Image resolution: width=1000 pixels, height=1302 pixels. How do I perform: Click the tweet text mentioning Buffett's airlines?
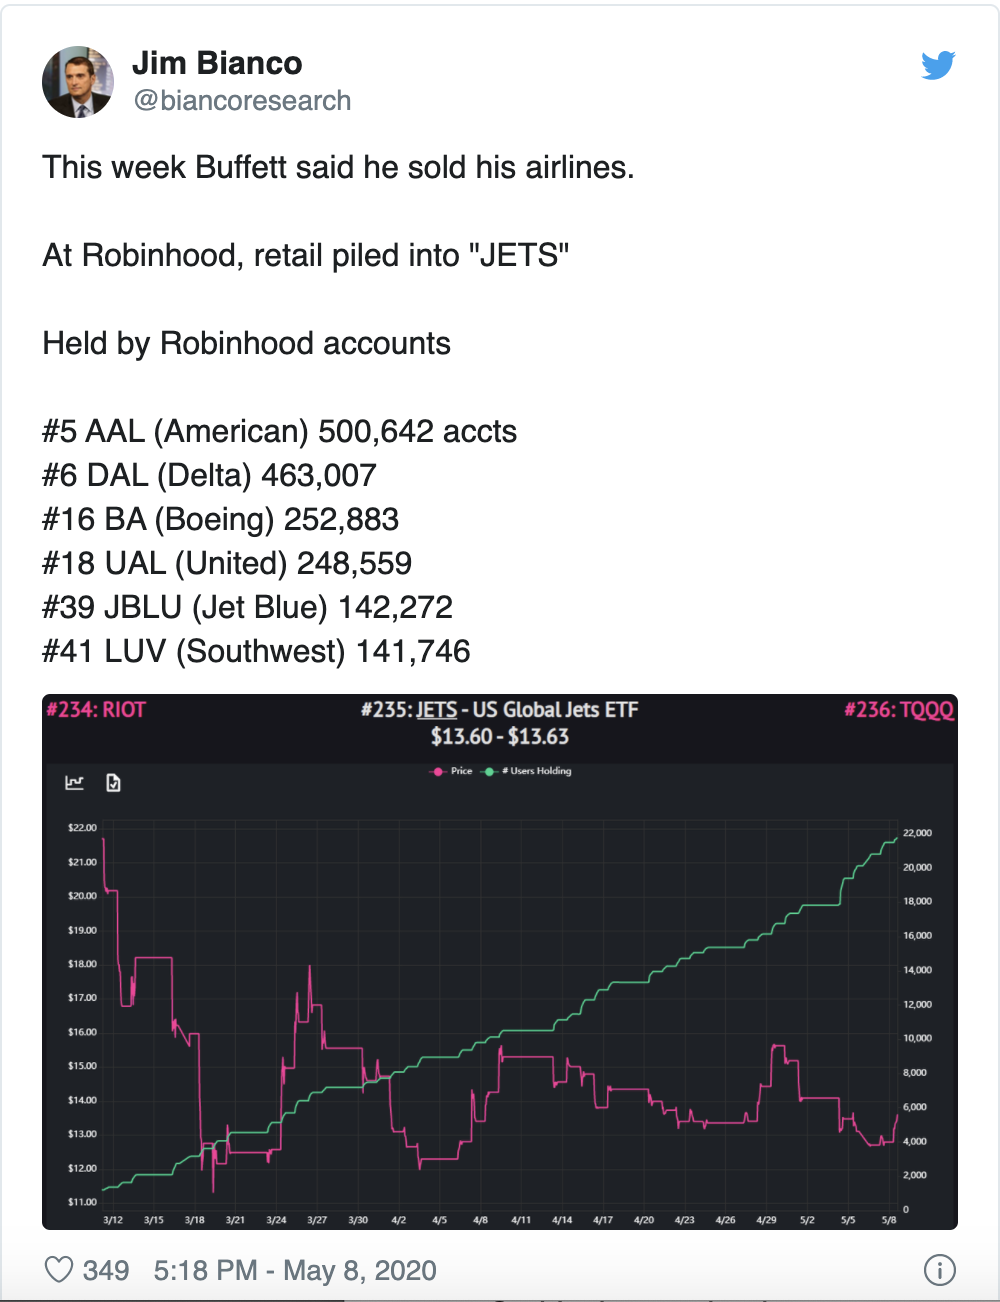click(x=338, y=167)
